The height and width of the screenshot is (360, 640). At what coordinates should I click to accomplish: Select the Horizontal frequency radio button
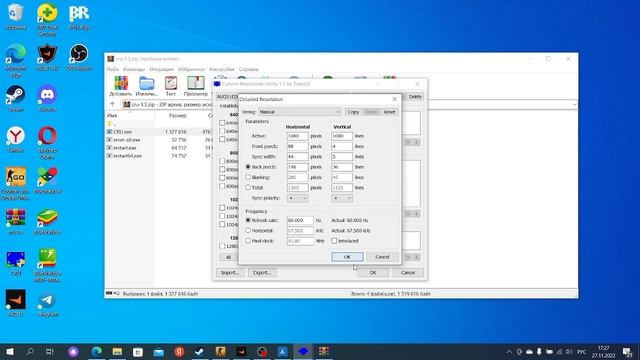click(x=248, y=230)
